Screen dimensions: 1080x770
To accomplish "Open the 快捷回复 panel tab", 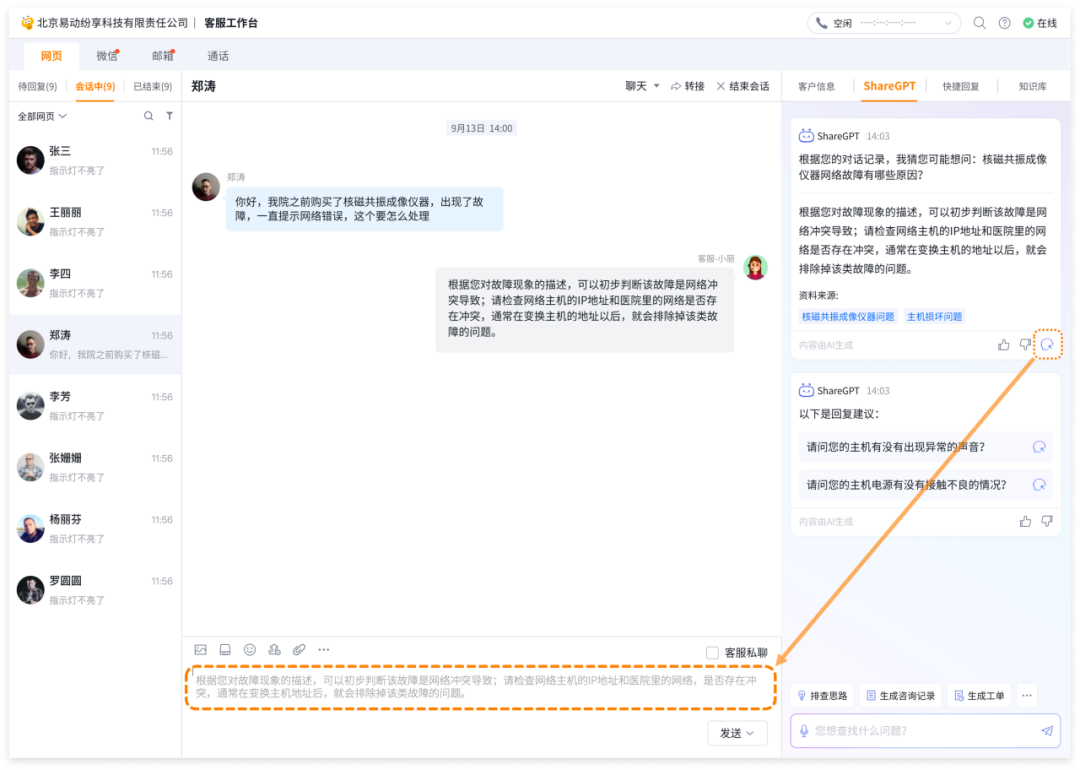I will tap(960, 86).
